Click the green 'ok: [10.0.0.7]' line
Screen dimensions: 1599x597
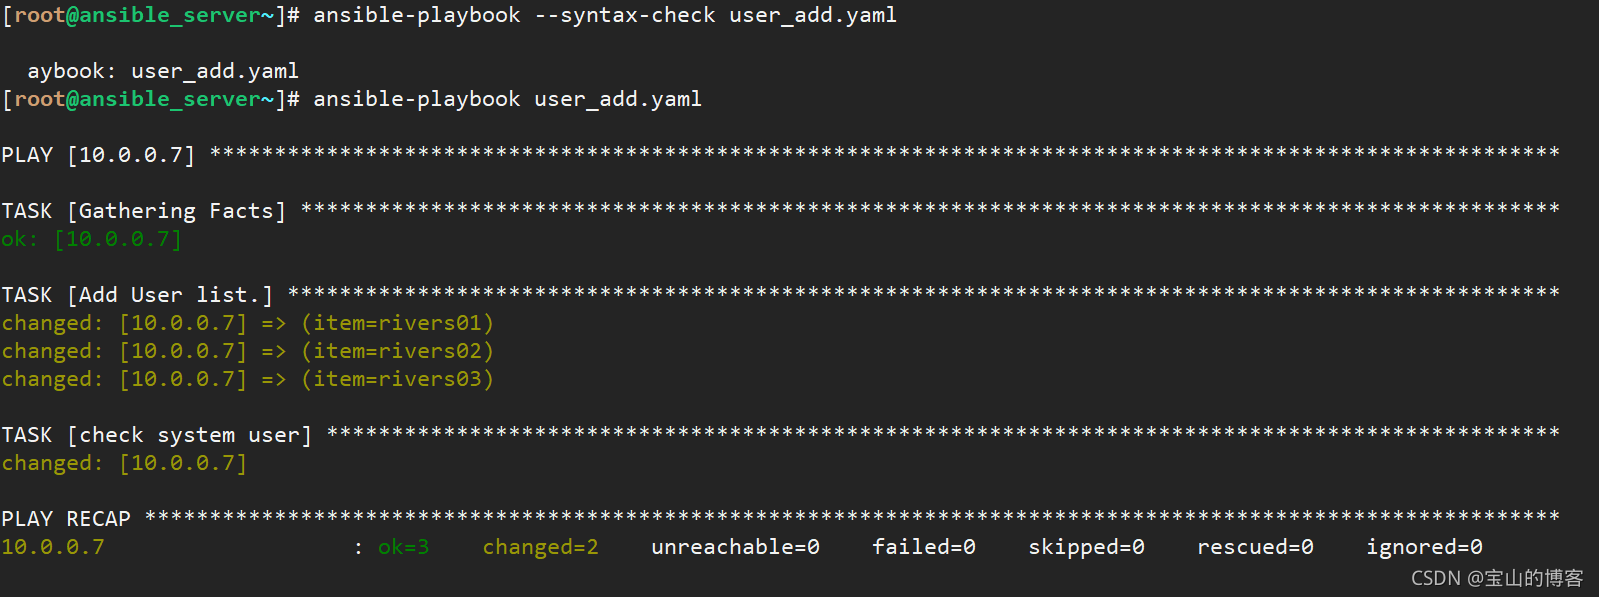92,239
